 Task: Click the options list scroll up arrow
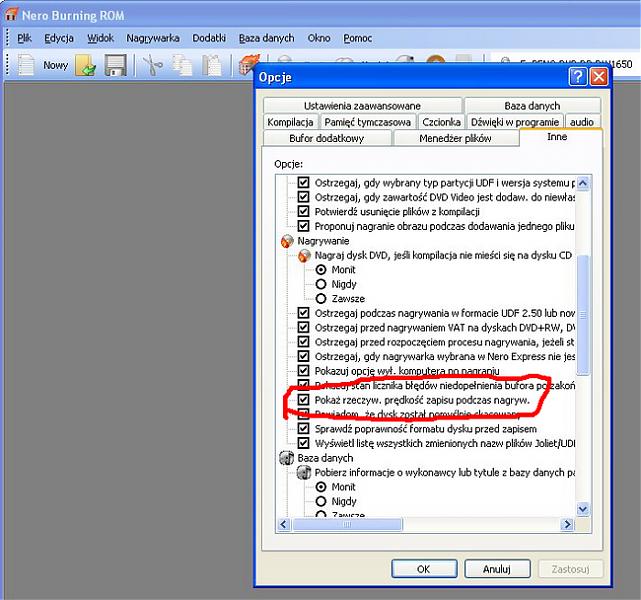583,183
